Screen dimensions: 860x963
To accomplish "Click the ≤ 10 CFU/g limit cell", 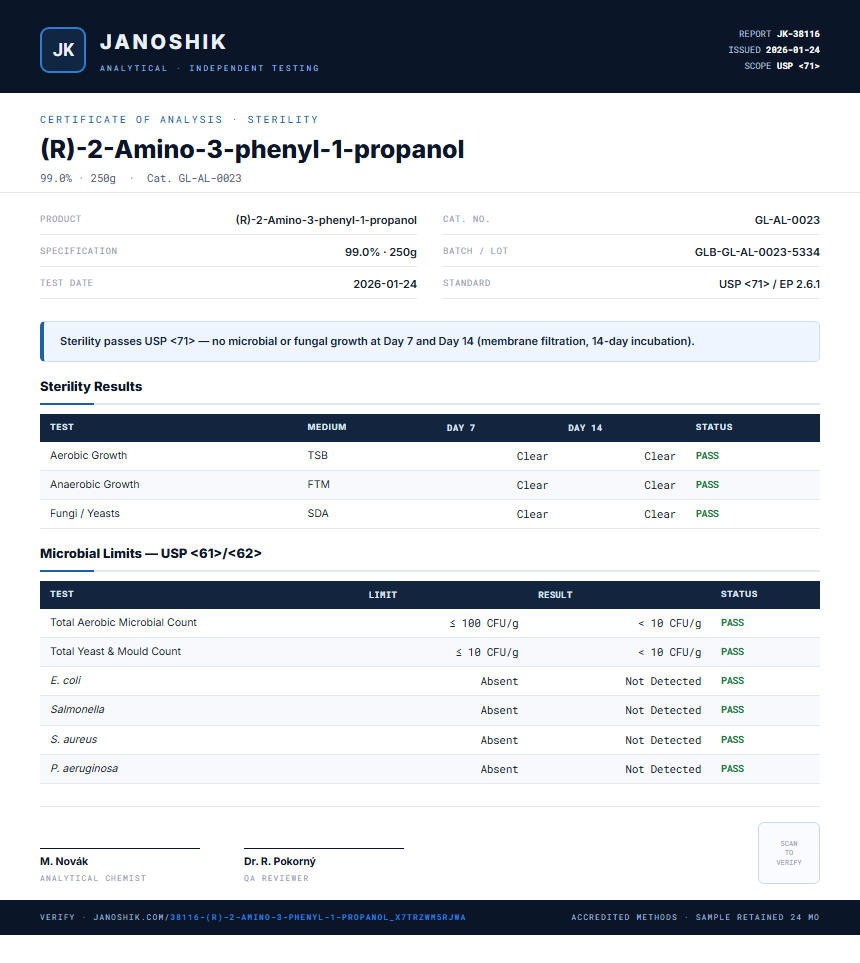I will (487, 652).
